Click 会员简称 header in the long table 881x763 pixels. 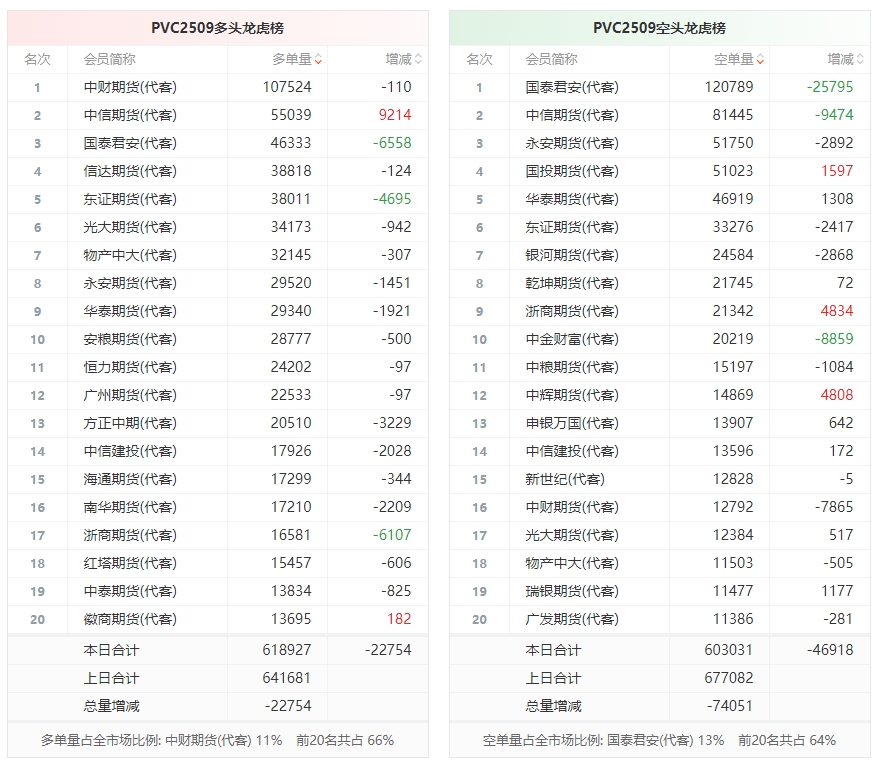[110, 59]
